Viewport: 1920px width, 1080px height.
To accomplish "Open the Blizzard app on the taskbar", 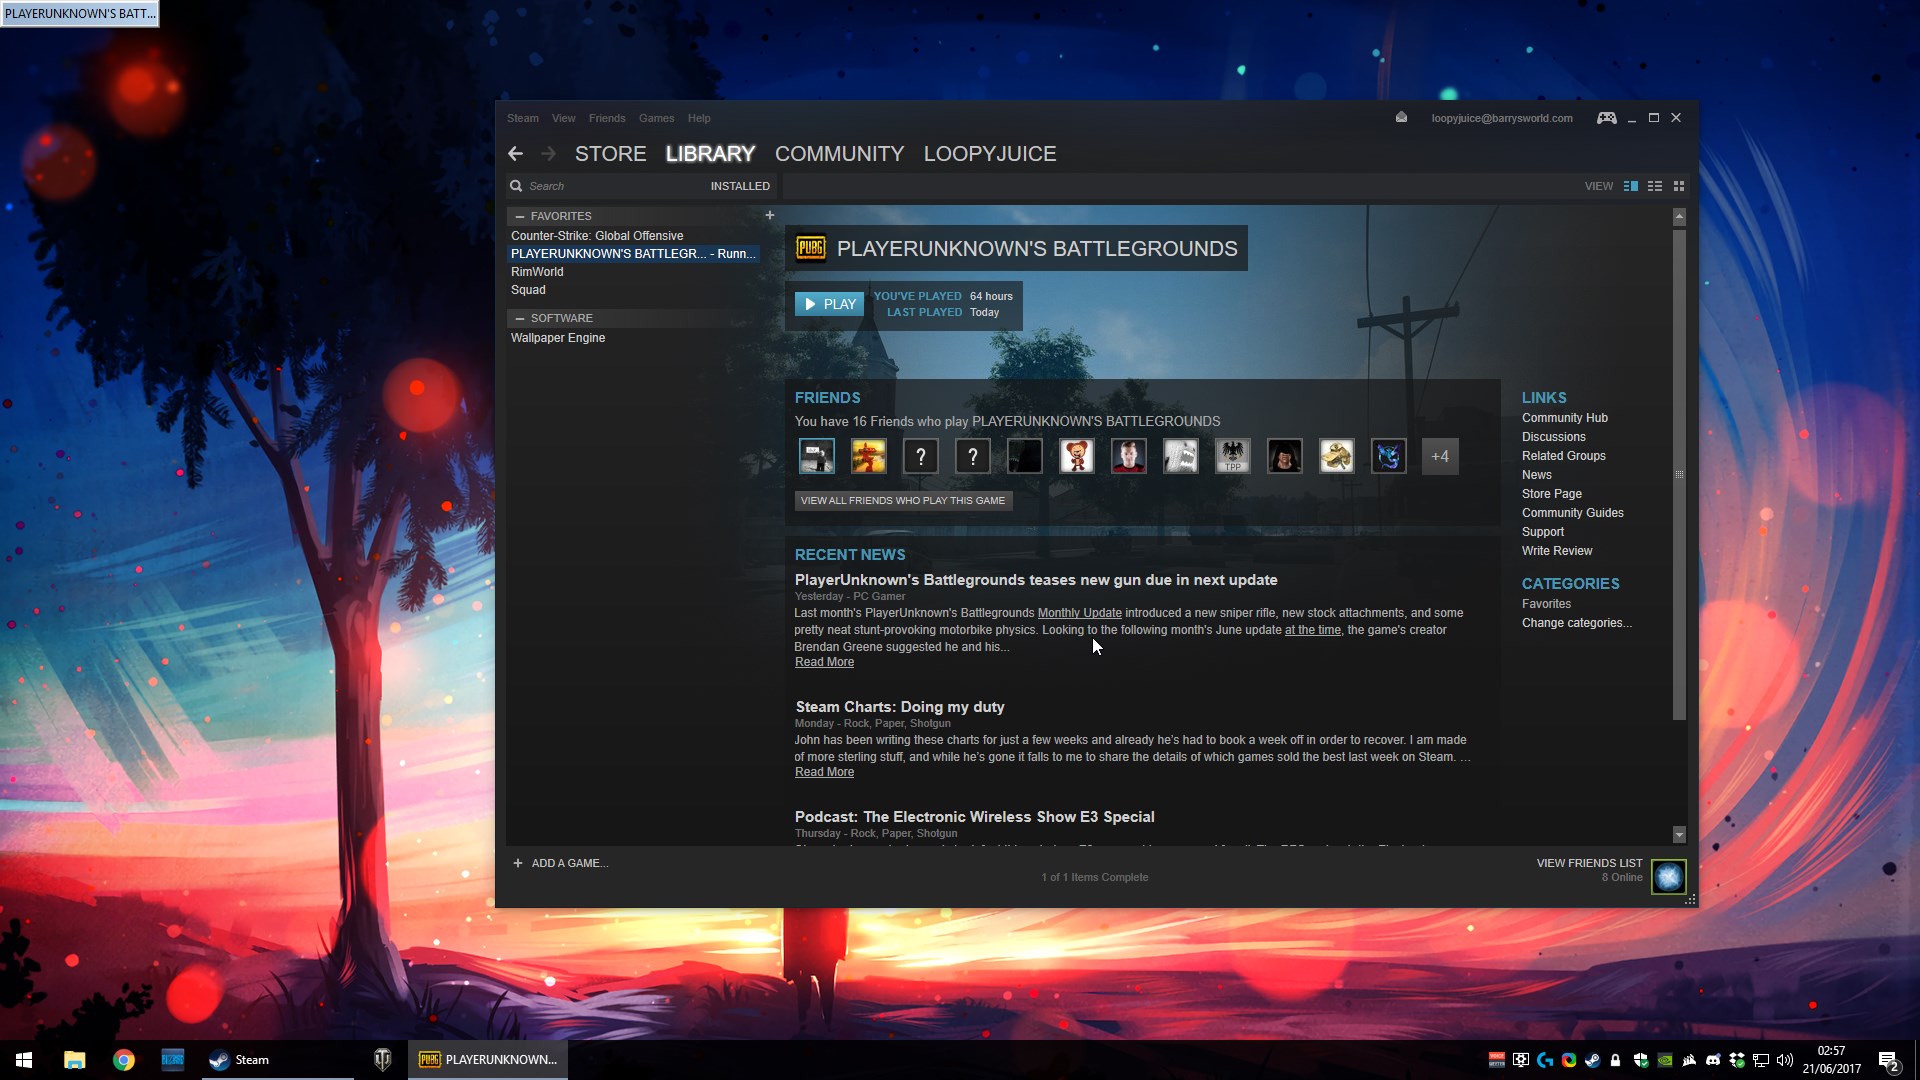I will [173, 1060].
